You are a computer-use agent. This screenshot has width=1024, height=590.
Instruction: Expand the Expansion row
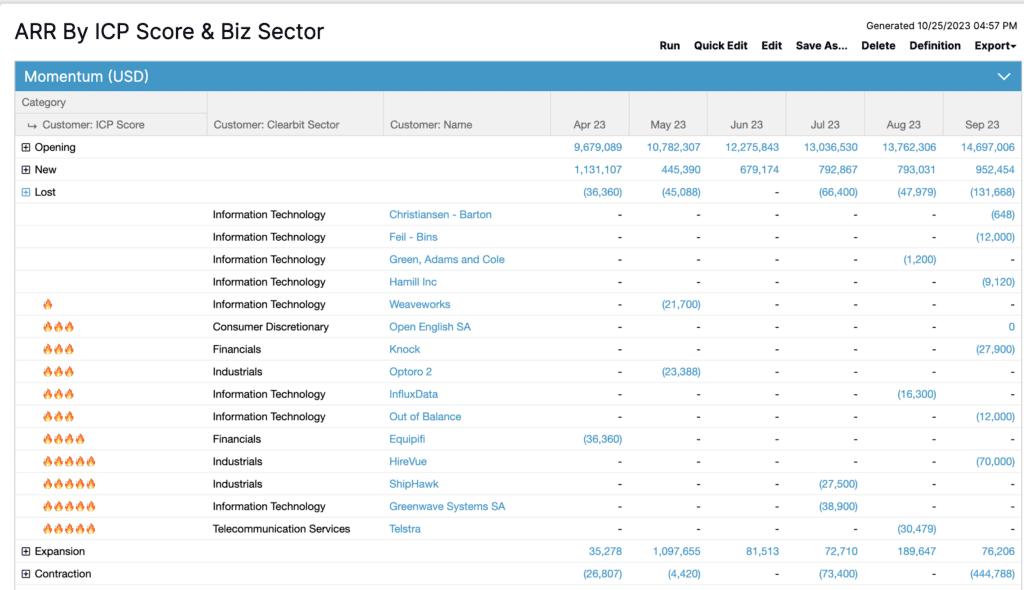pos(25,551)
